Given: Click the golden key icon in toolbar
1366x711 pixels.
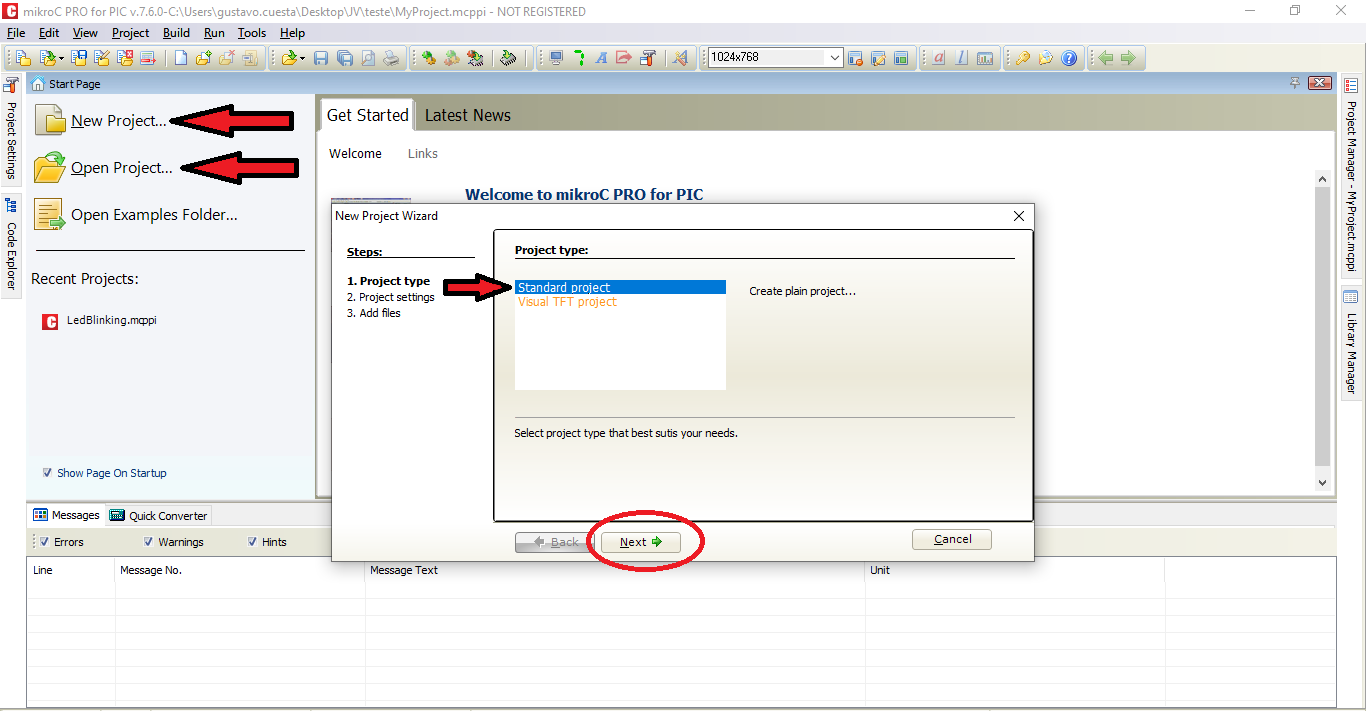Looking at the screenshot, I should coord(1022,58).
